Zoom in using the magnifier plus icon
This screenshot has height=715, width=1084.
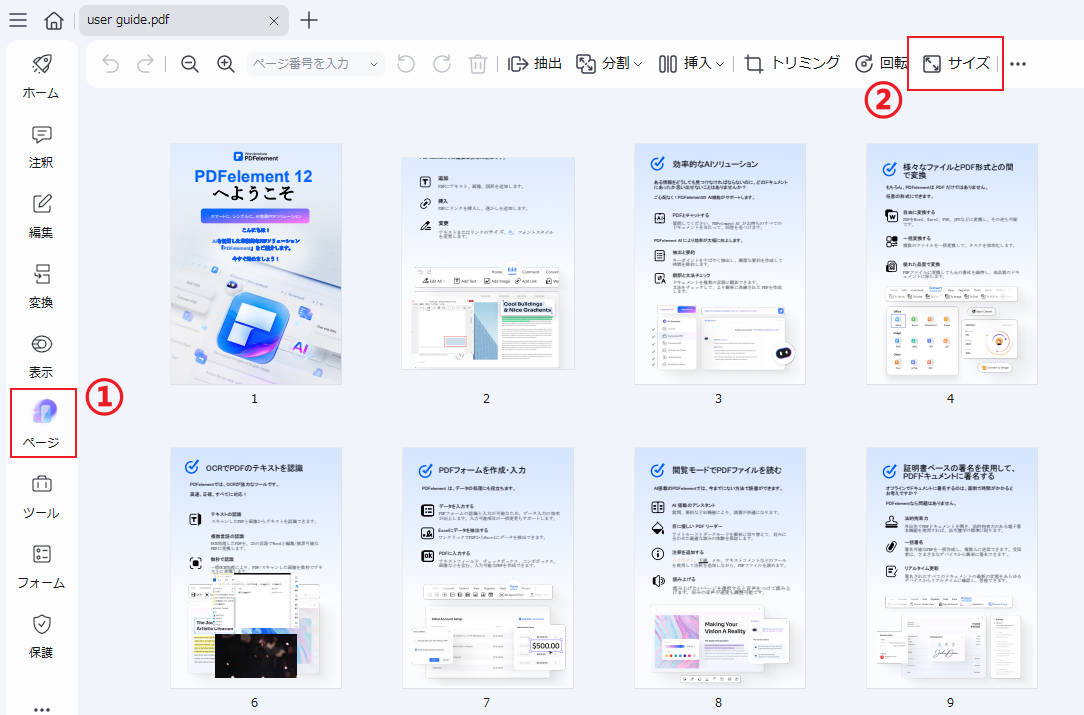[225, 62]
